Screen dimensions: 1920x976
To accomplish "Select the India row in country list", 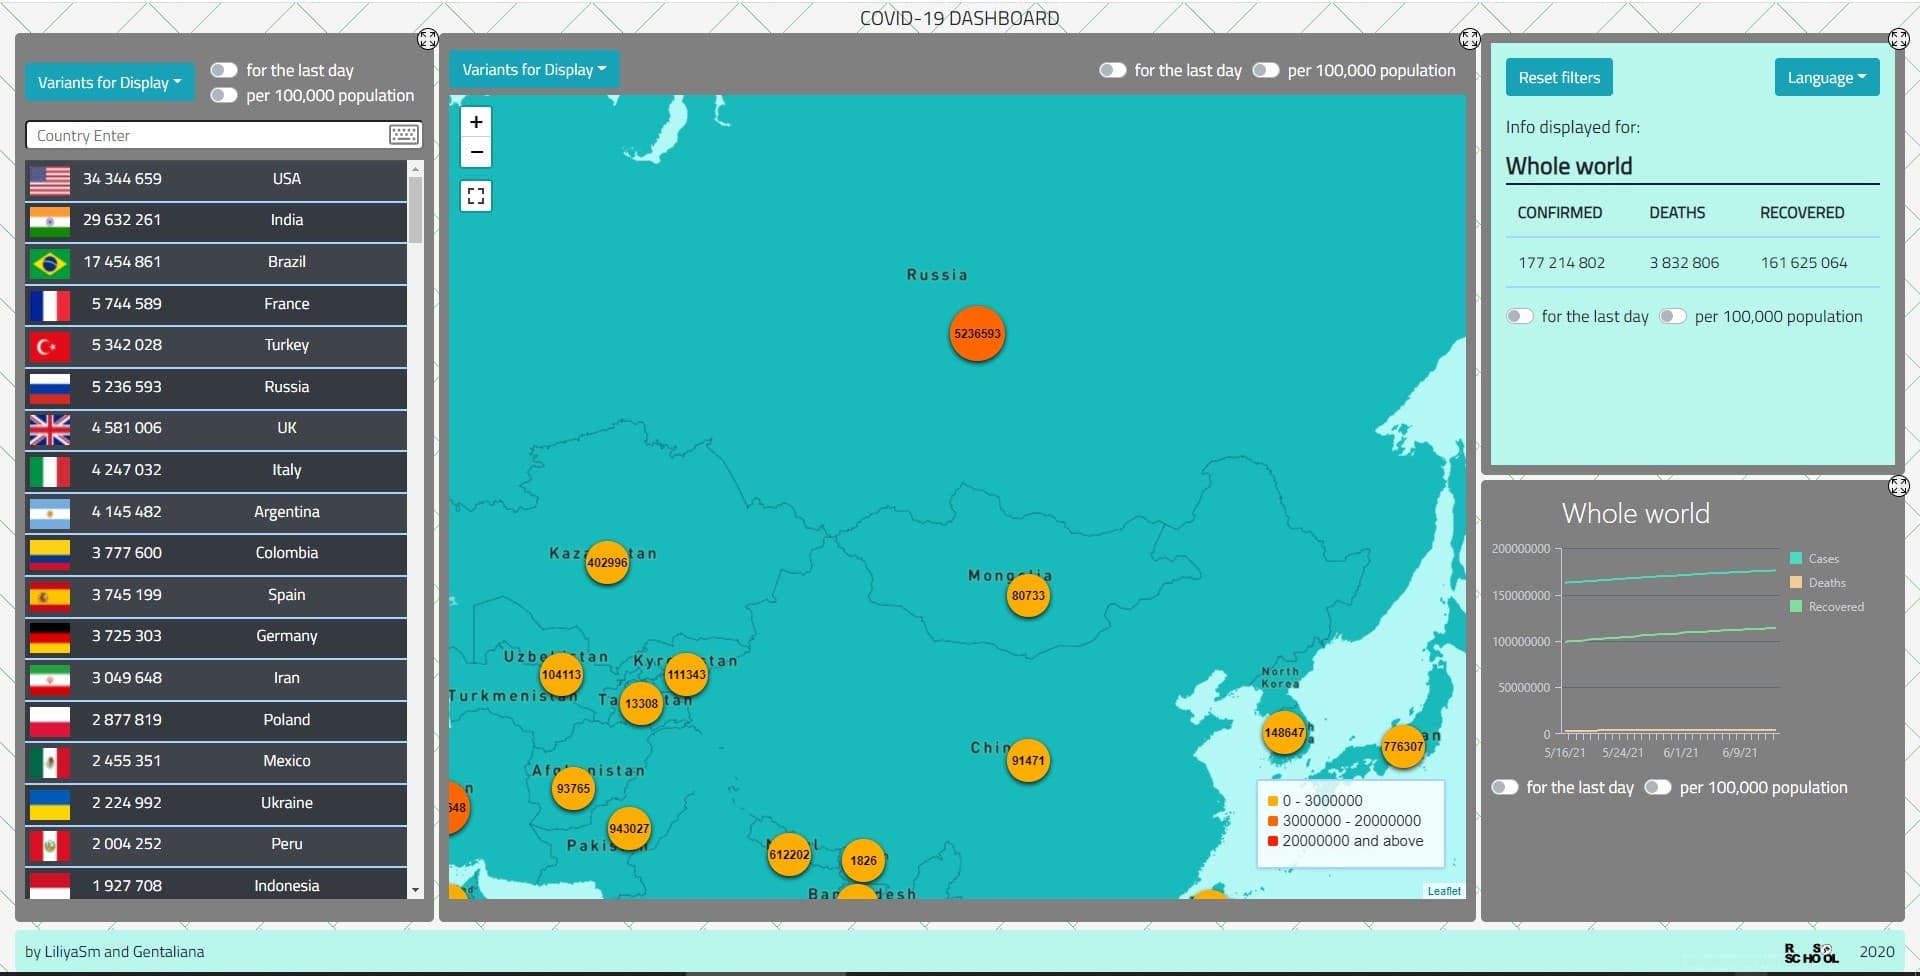I will [216, 220].
